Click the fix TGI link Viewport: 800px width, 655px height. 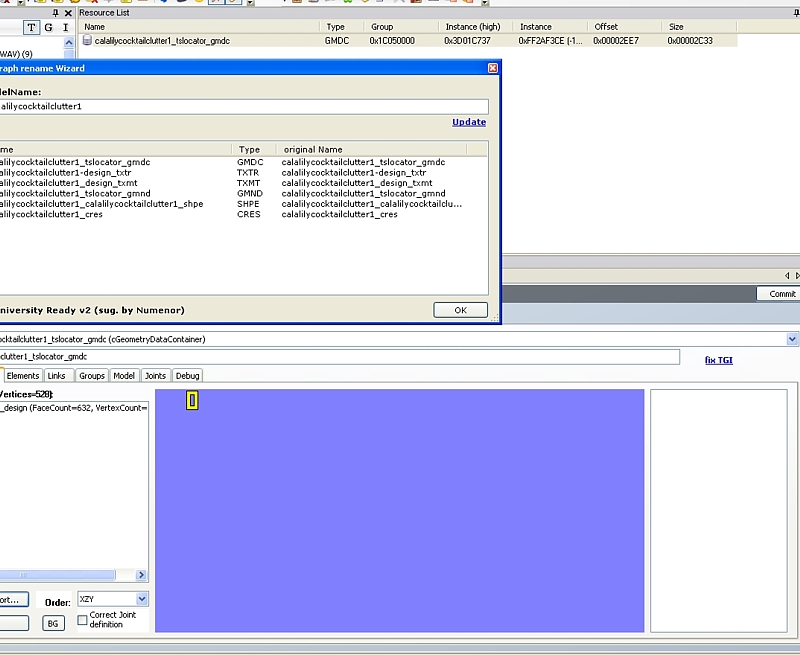pos(718,360)
